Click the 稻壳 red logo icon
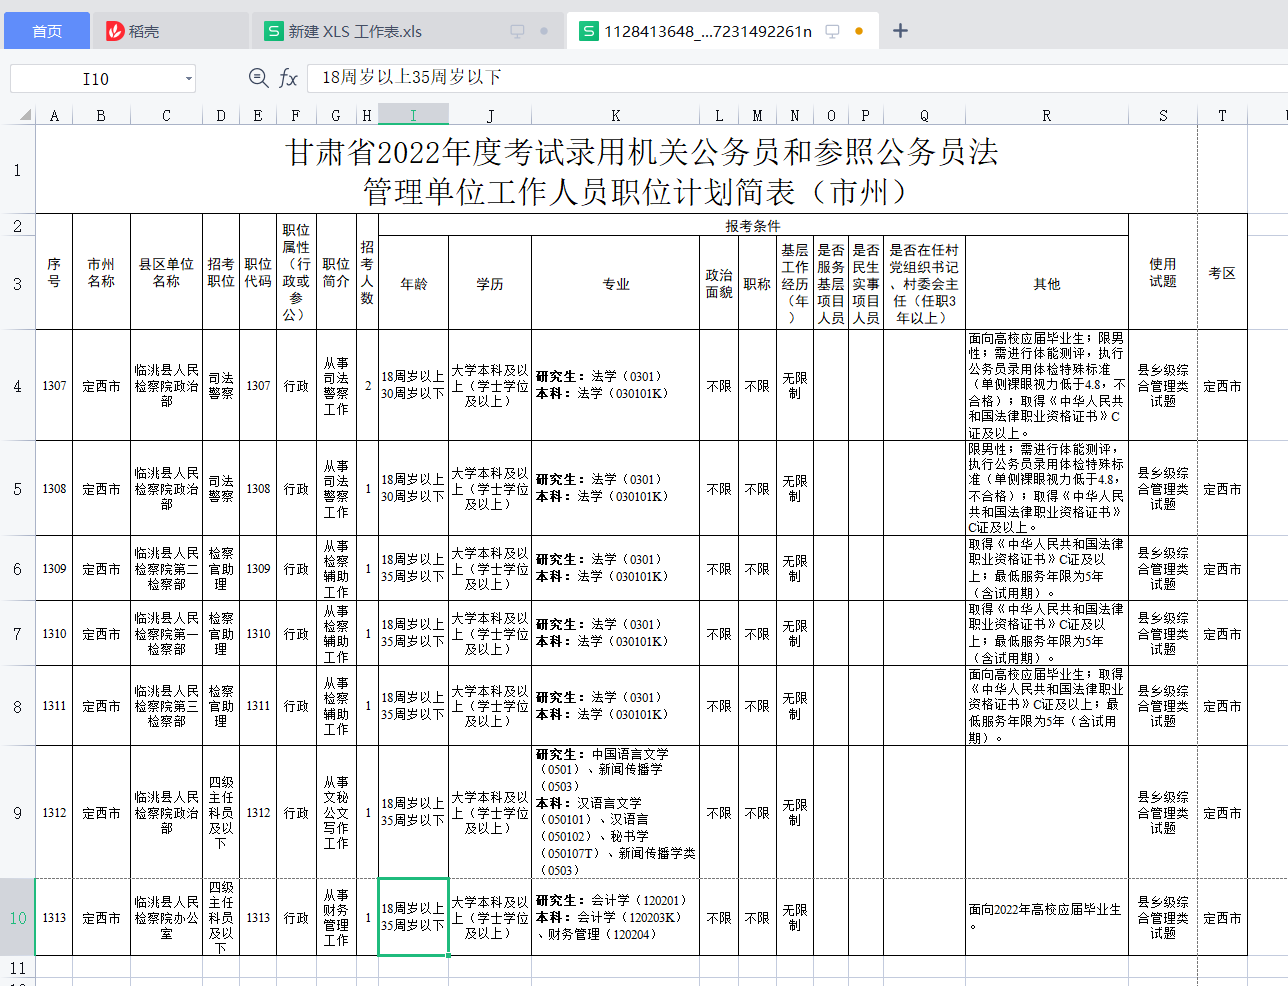The image size is (1288, 986). tap(115, 31)
